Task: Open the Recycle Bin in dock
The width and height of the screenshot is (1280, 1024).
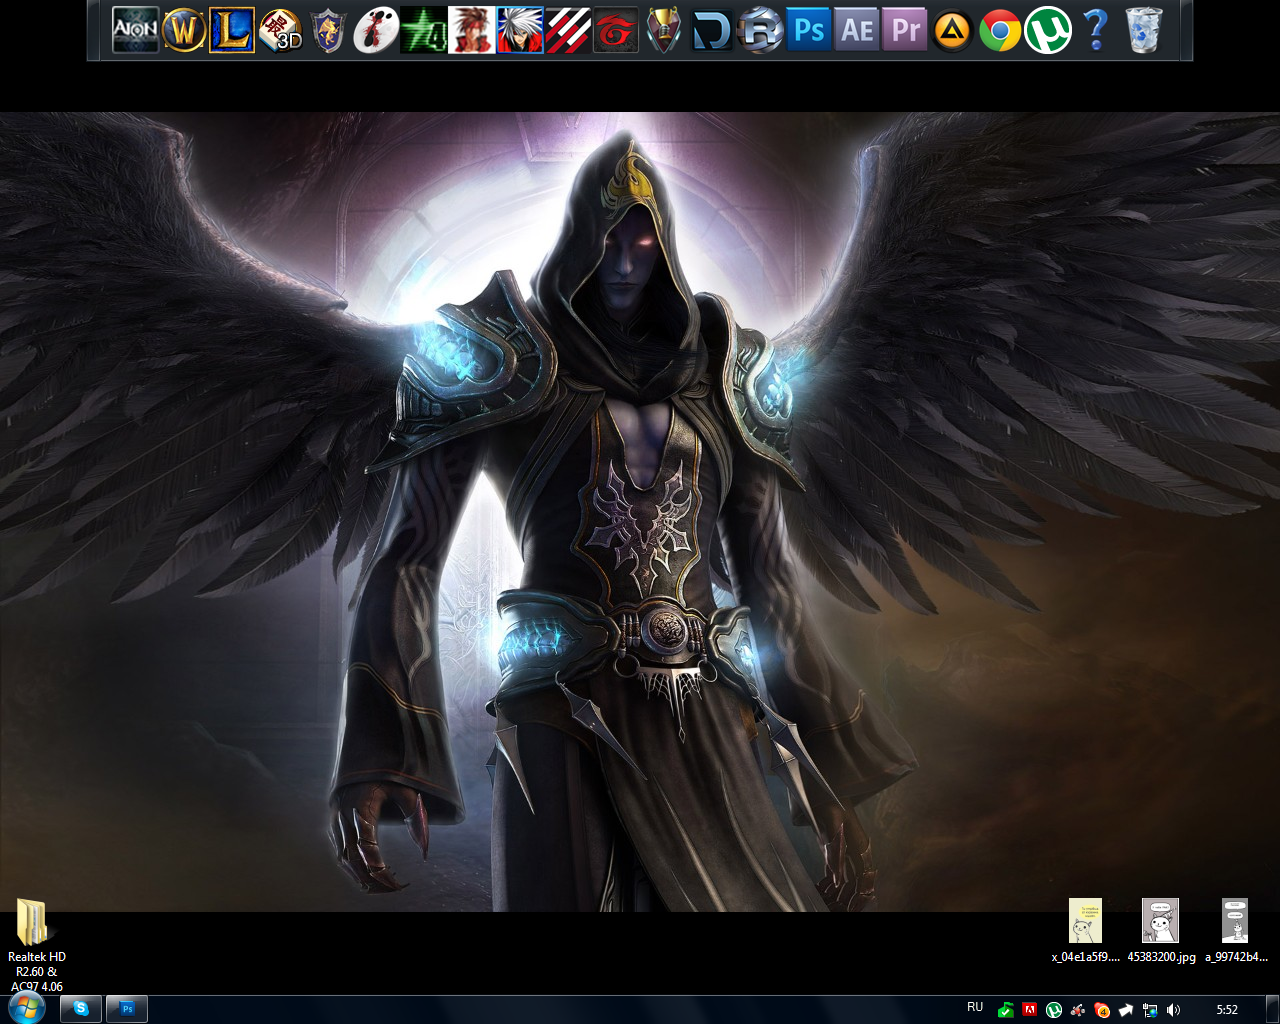Action: 1144,30
